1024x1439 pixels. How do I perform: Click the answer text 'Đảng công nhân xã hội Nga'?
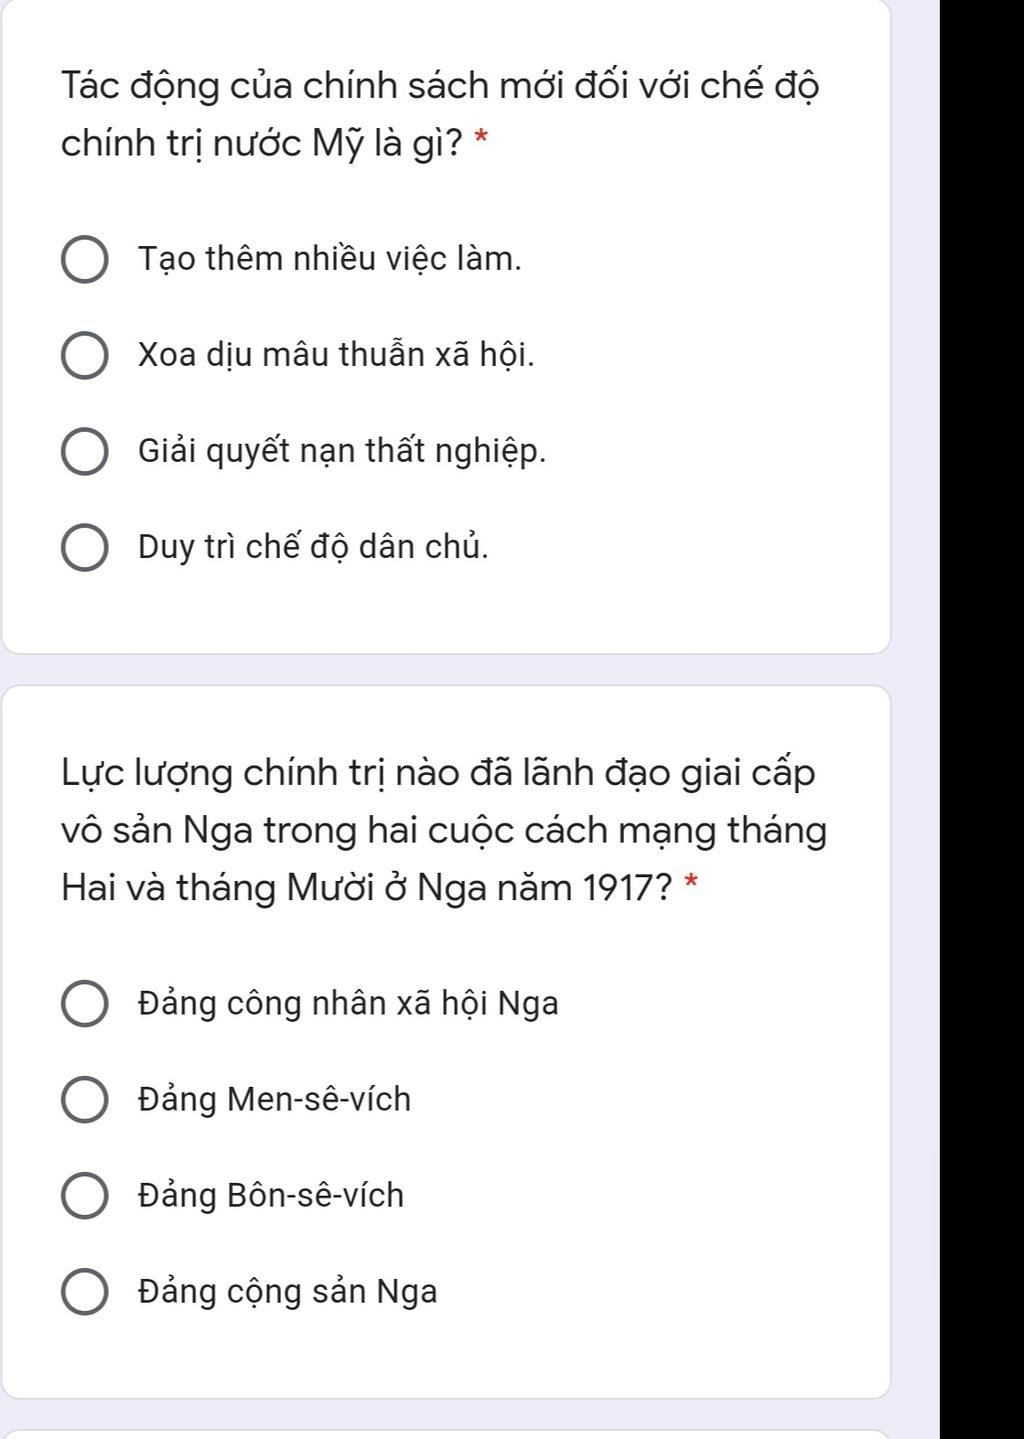(x=348, y=1004)
